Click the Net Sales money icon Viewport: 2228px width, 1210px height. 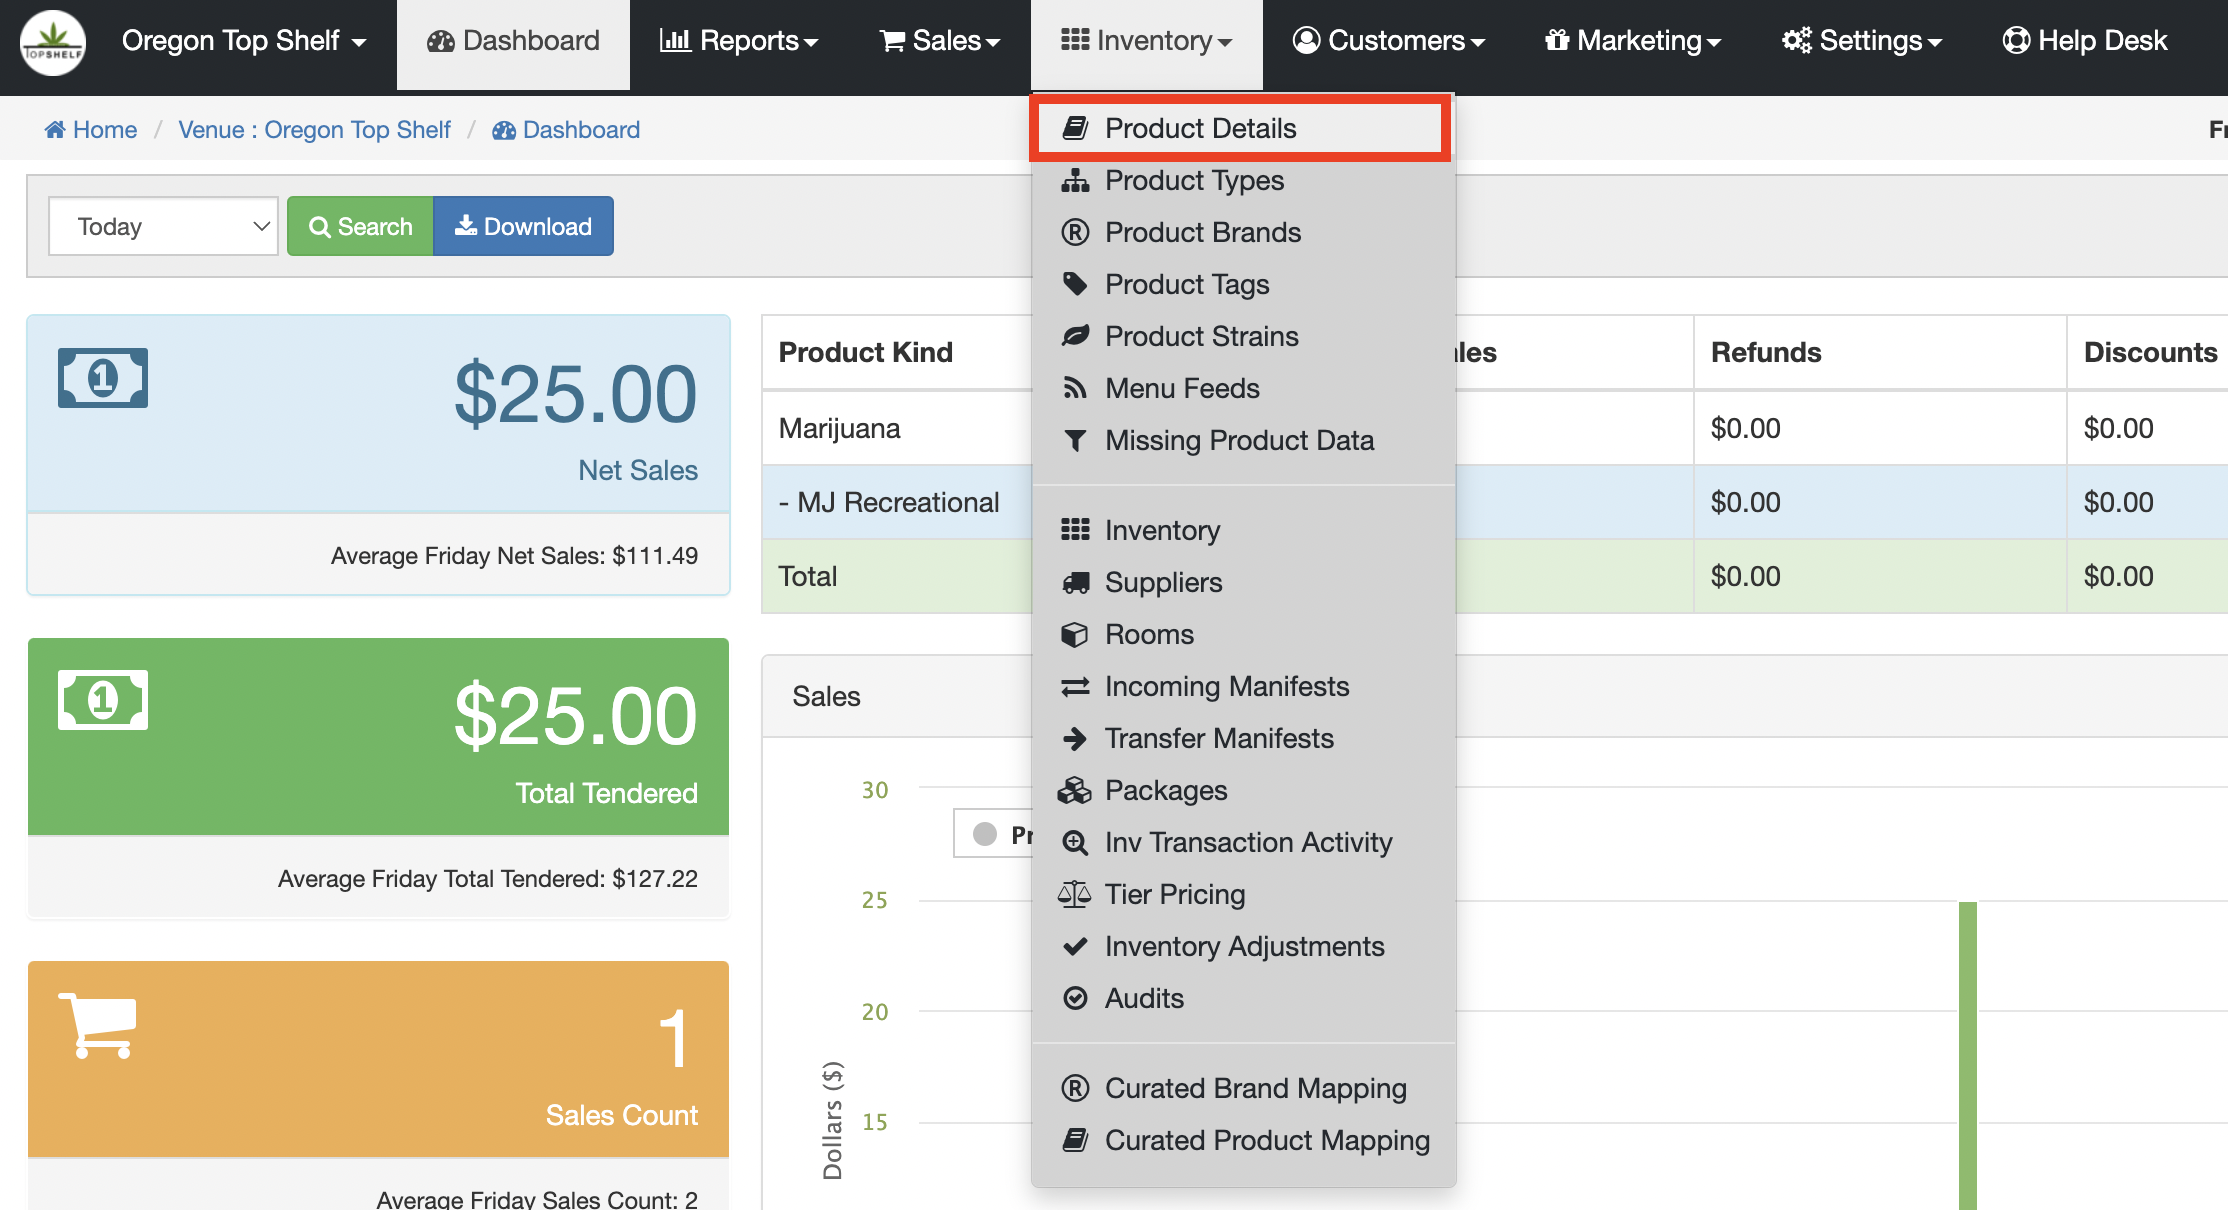coord(103,378)
